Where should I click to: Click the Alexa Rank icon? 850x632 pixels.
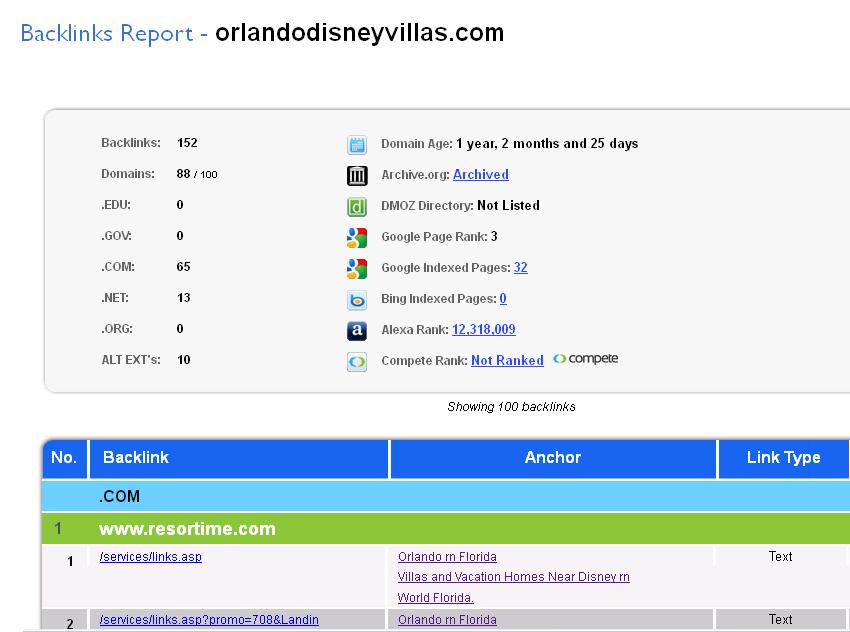click(357, 331)
